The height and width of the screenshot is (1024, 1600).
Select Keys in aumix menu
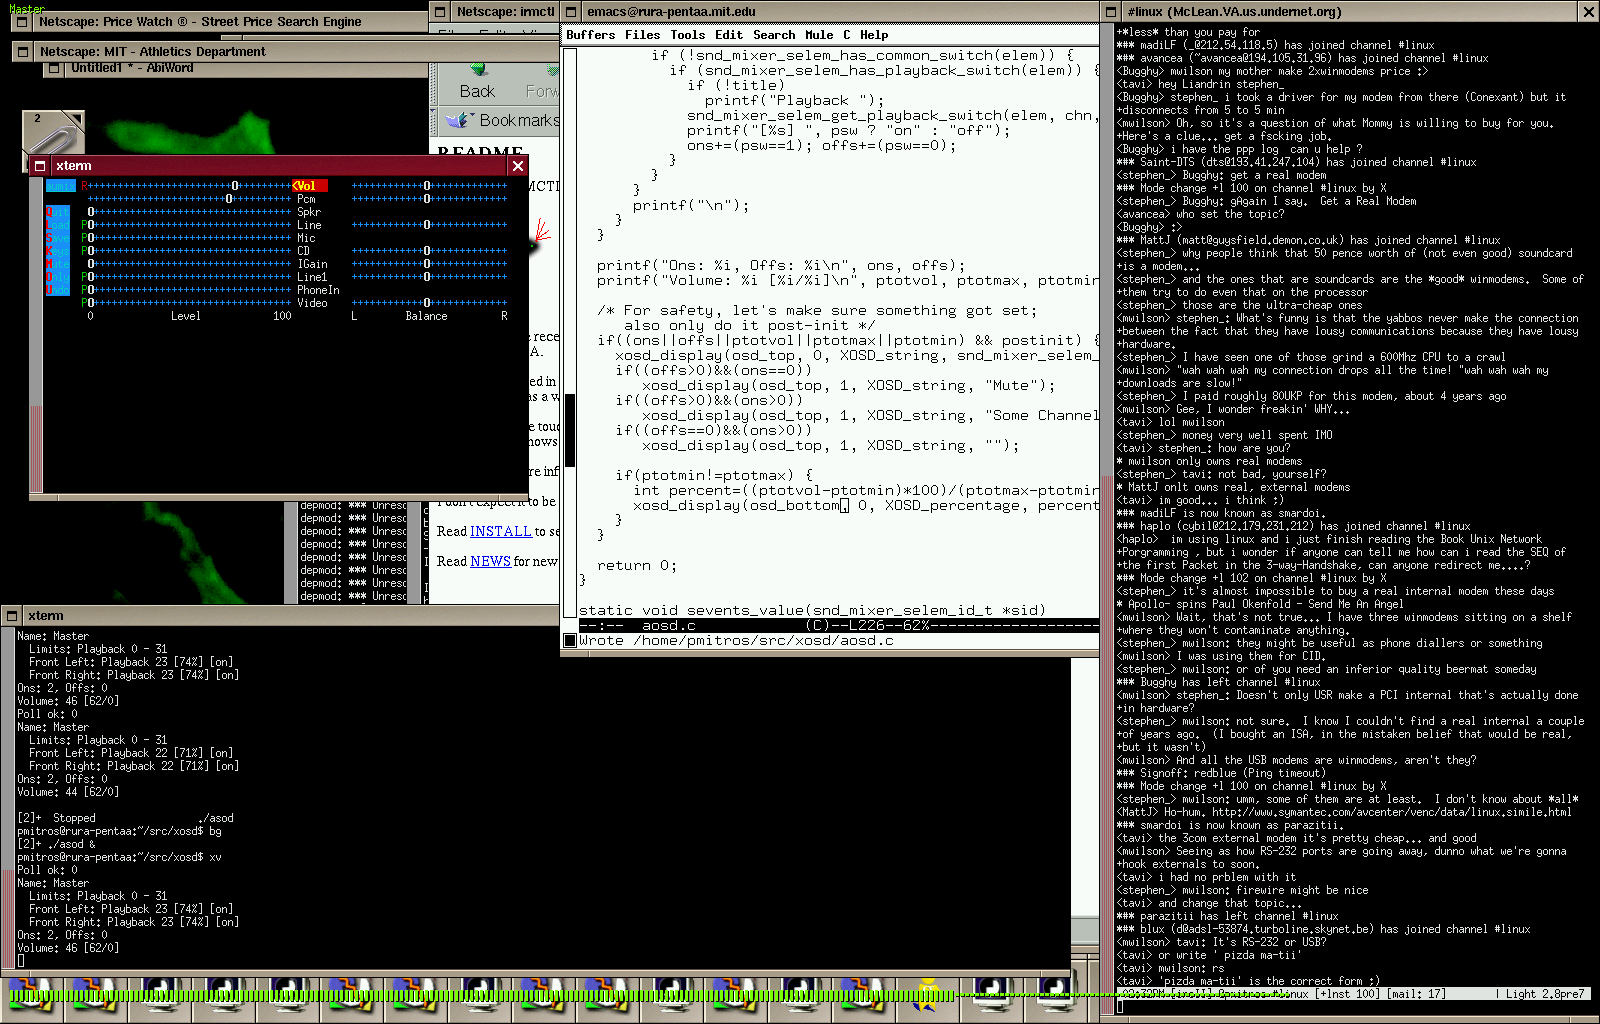coord(58,251)
